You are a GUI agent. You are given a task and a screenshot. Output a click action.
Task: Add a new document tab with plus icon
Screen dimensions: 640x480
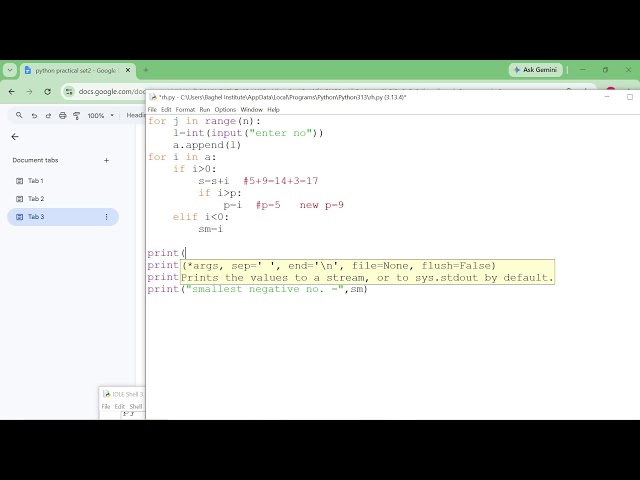107,160
